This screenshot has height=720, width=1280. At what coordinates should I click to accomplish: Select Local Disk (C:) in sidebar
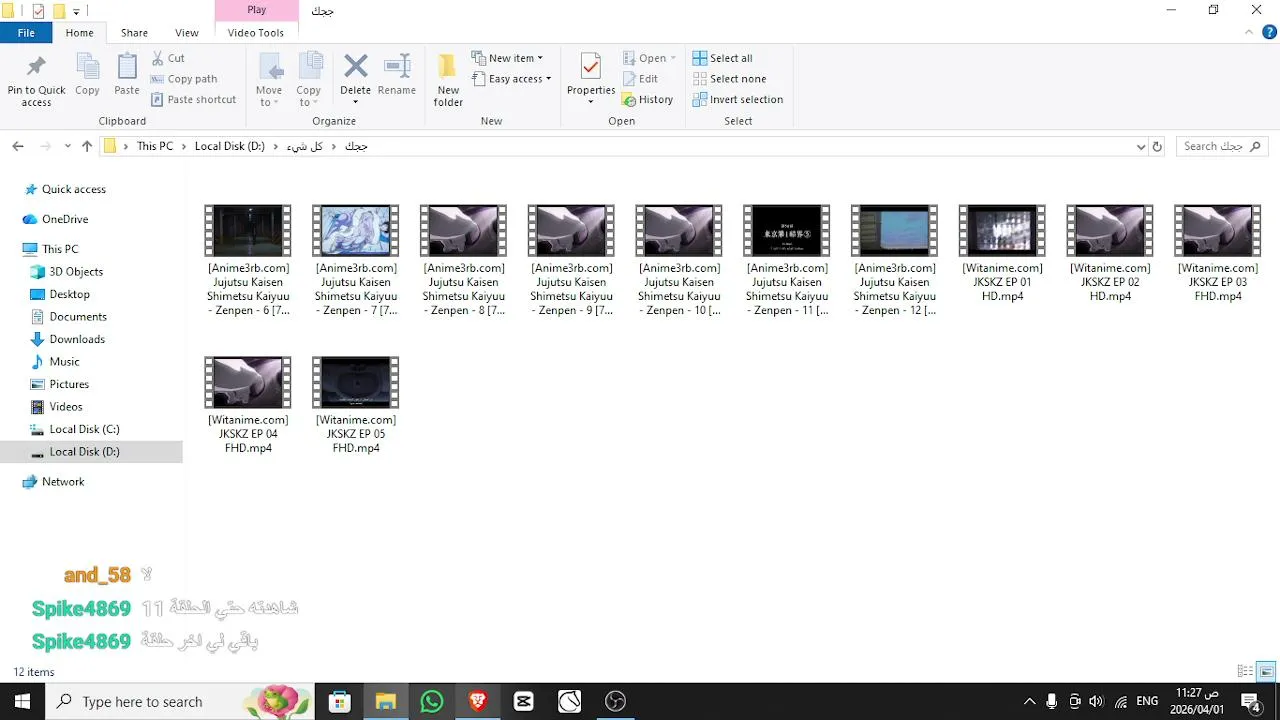point(84,429)
